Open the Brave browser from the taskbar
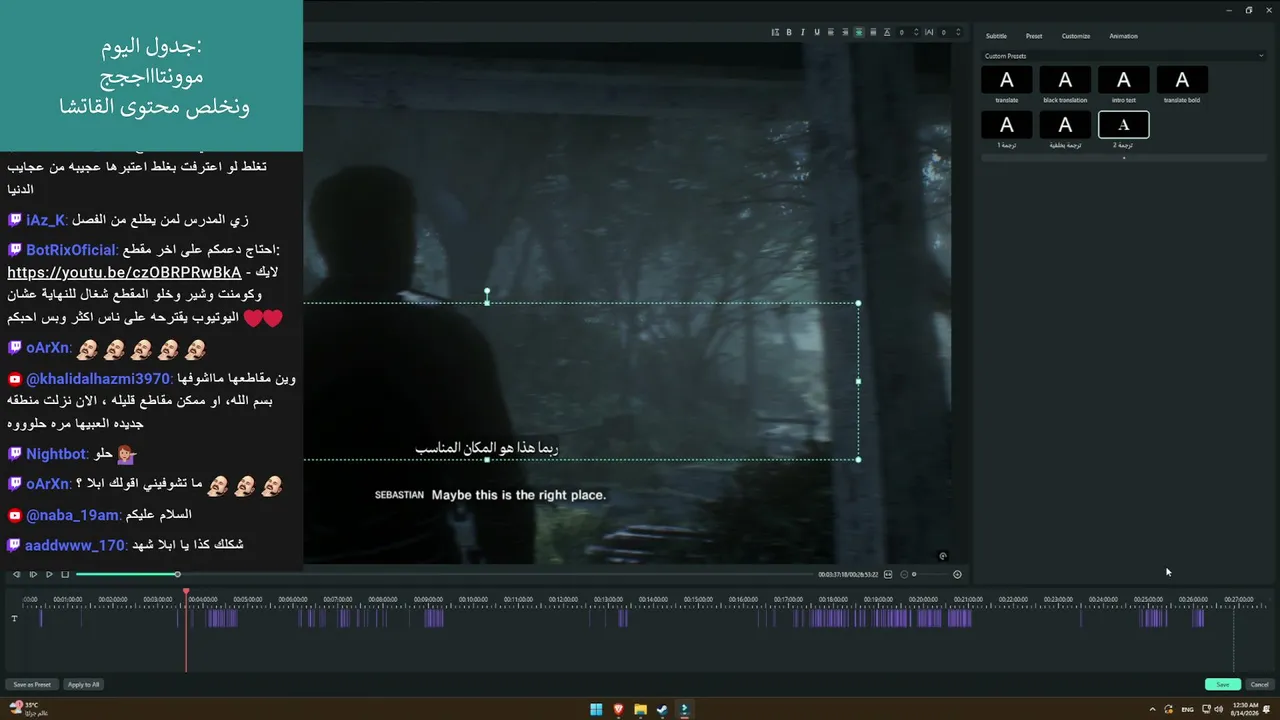 [618, 710]
